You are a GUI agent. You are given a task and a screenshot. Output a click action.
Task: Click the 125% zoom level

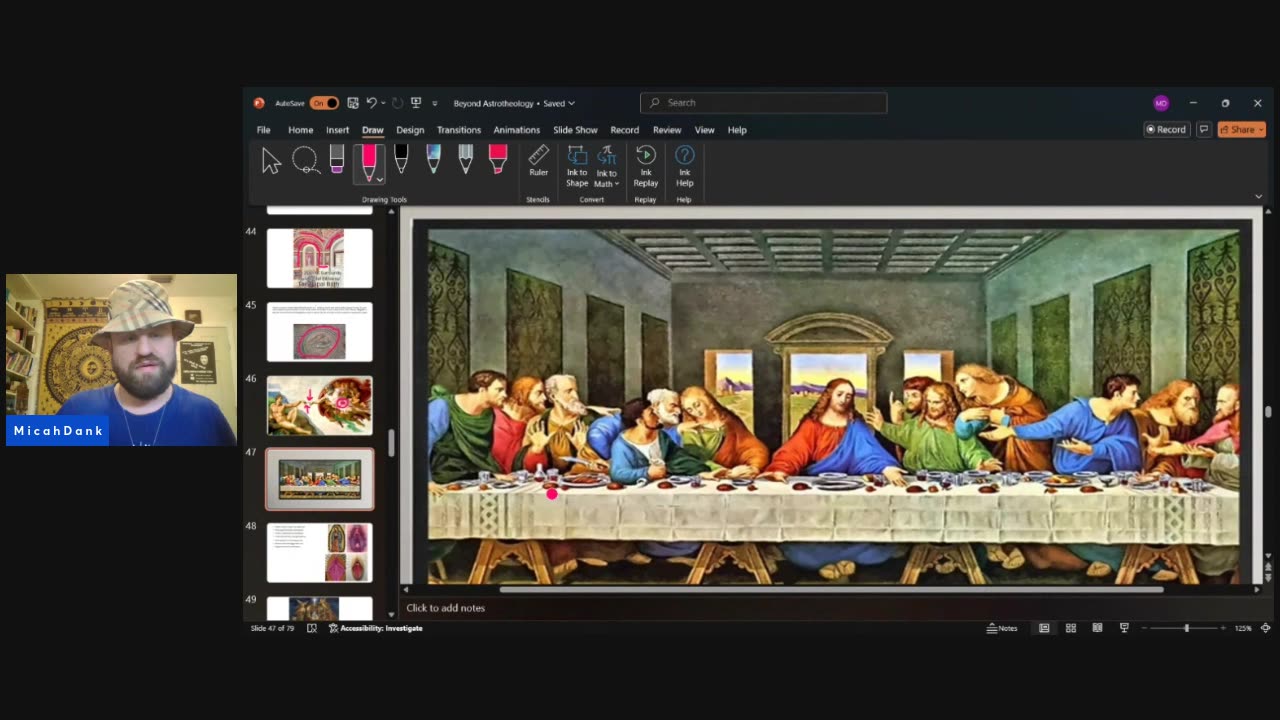coord(1243,628)
